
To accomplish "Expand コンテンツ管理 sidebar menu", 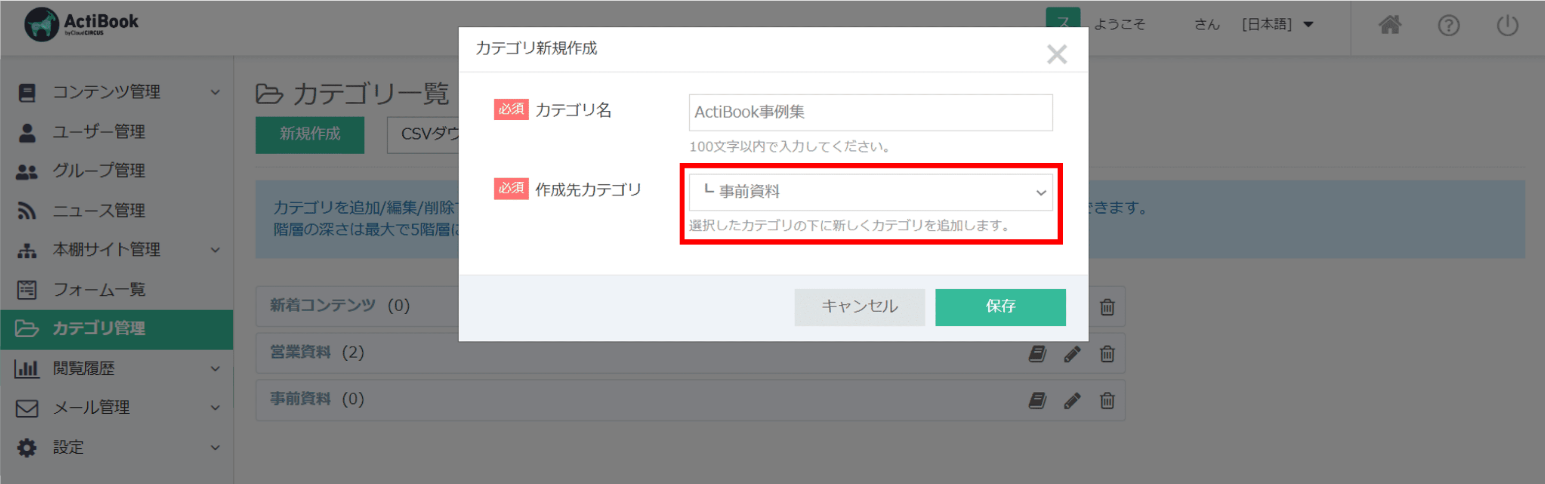I will [117, 93].
